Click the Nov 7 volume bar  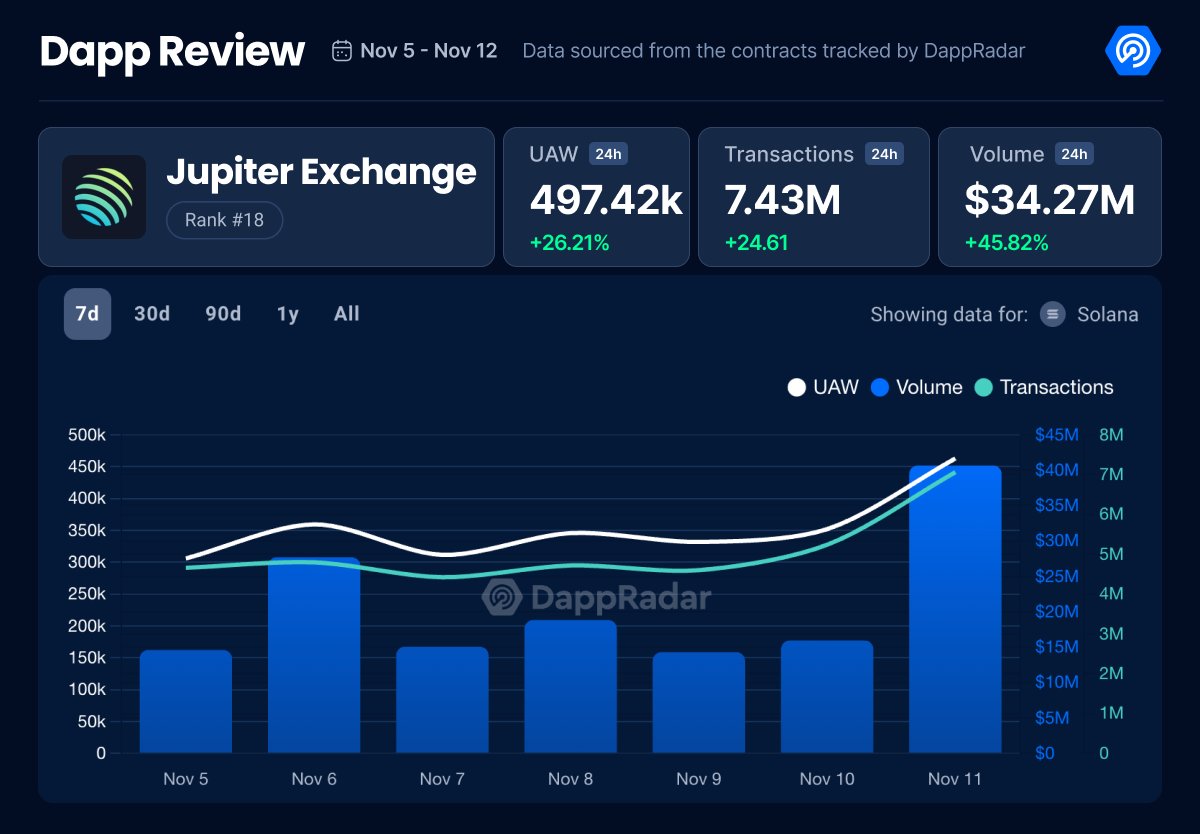[442, 700]
